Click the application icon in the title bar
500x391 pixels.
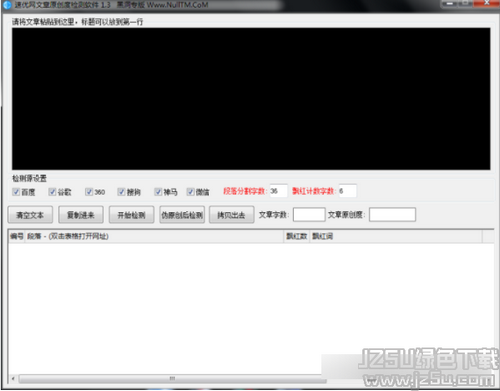click(x=7, y=5)
